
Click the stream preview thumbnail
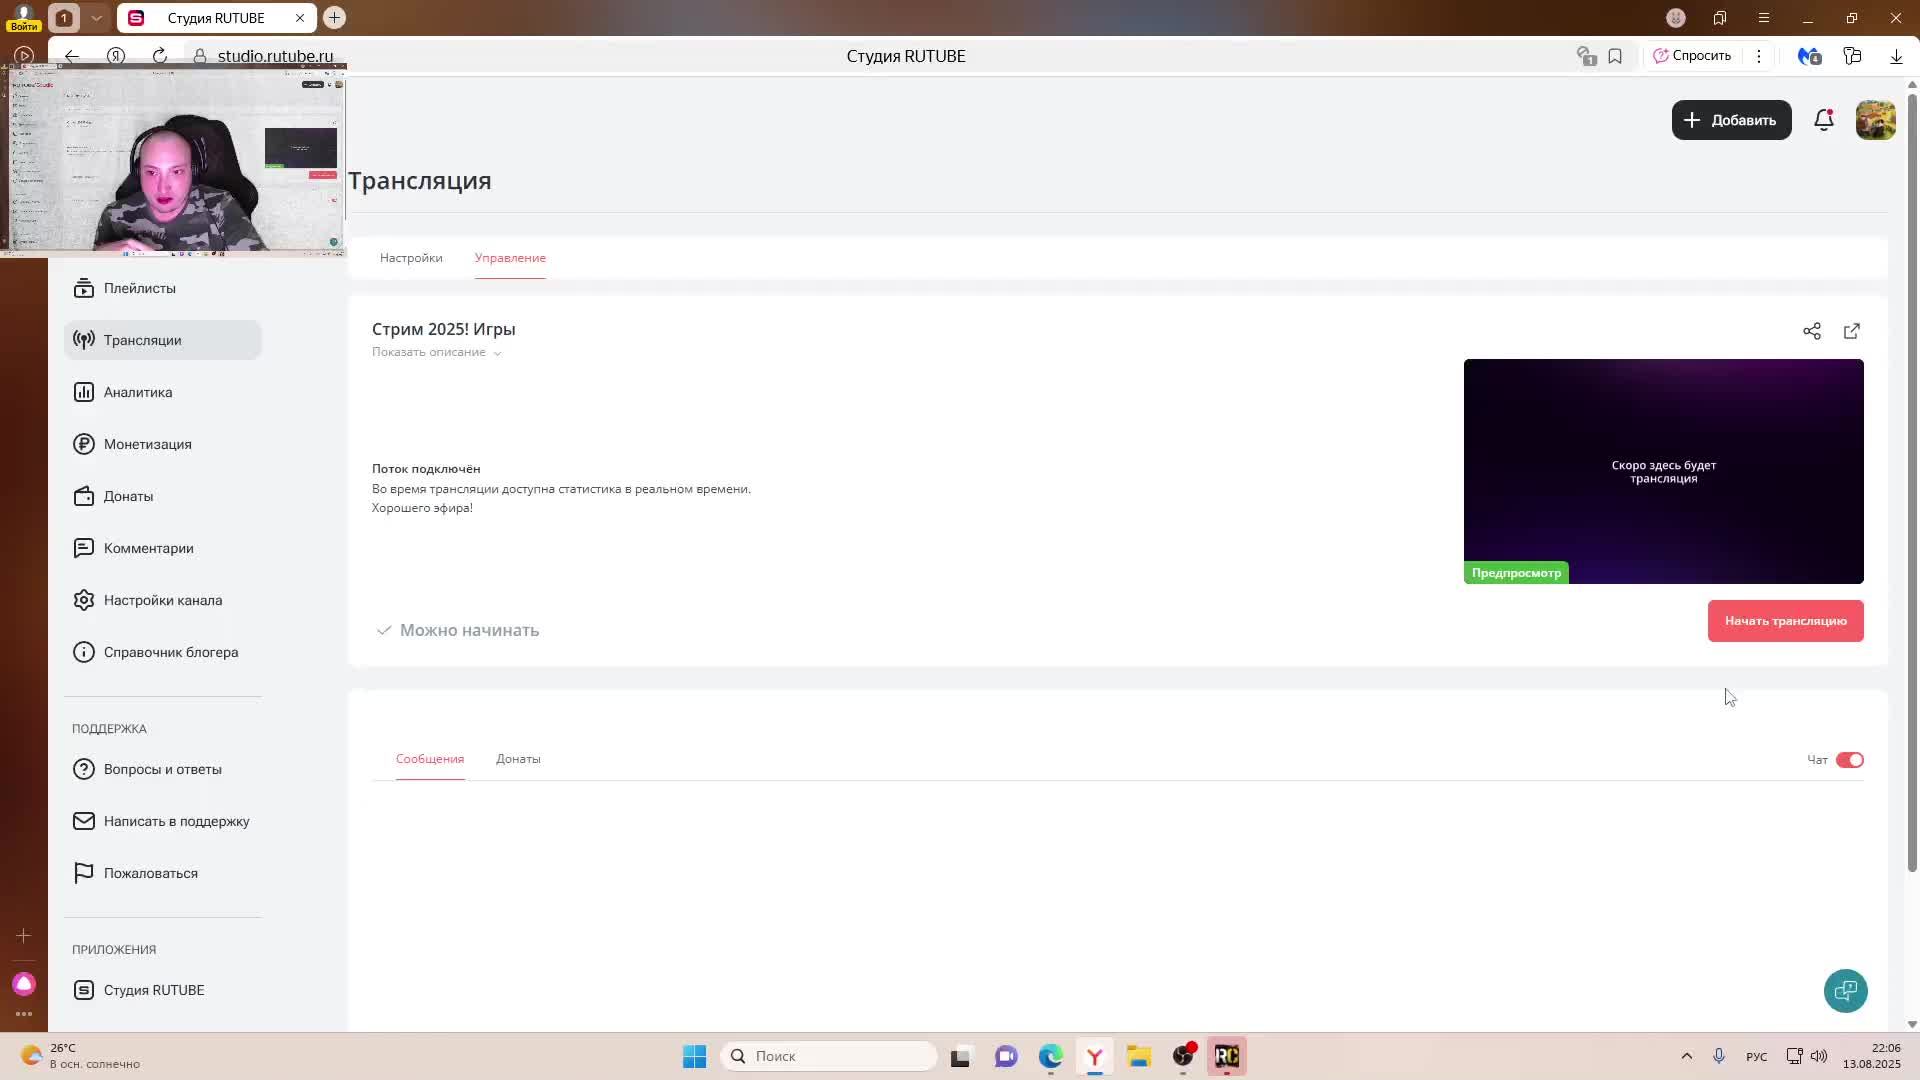coord(1663,471)
